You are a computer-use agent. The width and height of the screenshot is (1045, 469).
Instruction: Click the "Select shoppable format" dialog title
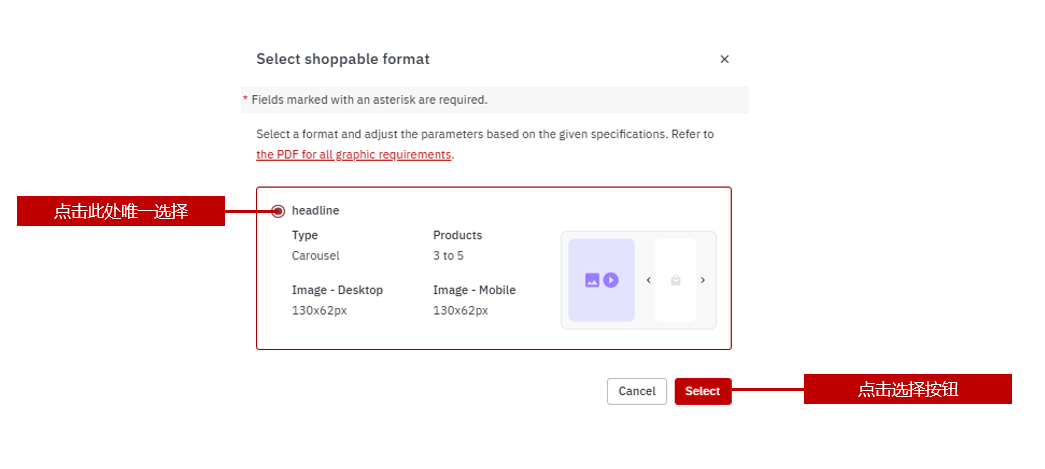point(343,60)
